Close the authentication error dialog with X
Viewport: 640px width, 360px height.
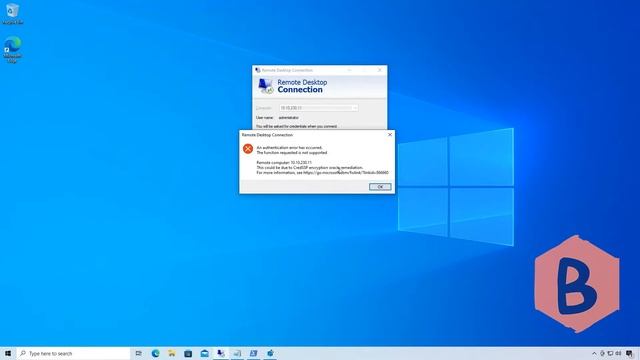point(390,135)
